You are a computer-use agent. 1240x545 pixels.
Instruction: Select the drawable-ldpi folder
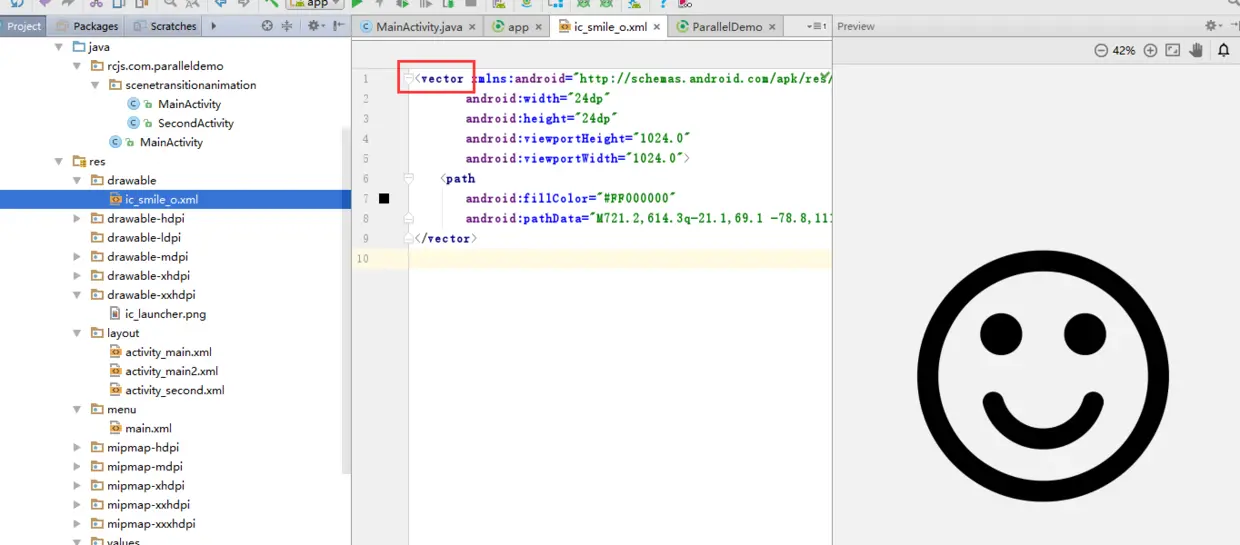point(144,238)
